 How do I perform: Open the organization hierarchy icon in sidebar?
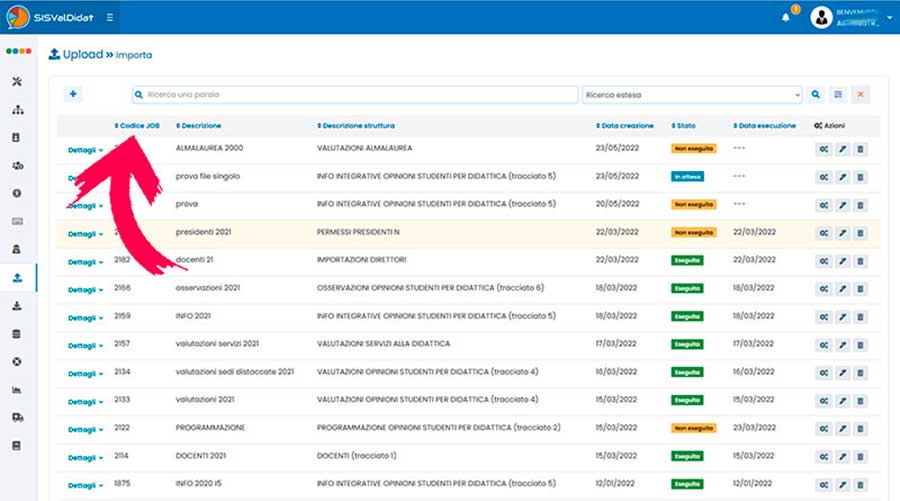point(16,109)
